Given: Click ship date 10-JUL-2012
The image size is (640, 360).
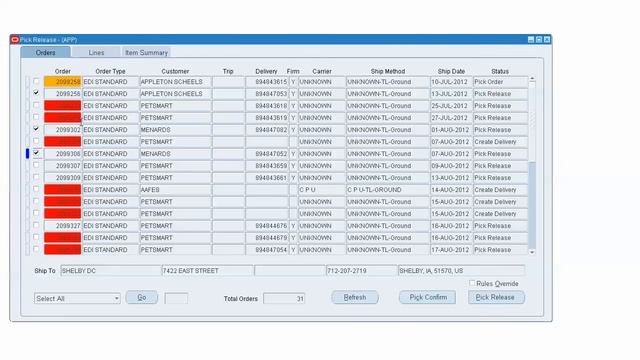Looking at the screenshot, I should coord(451,82).
